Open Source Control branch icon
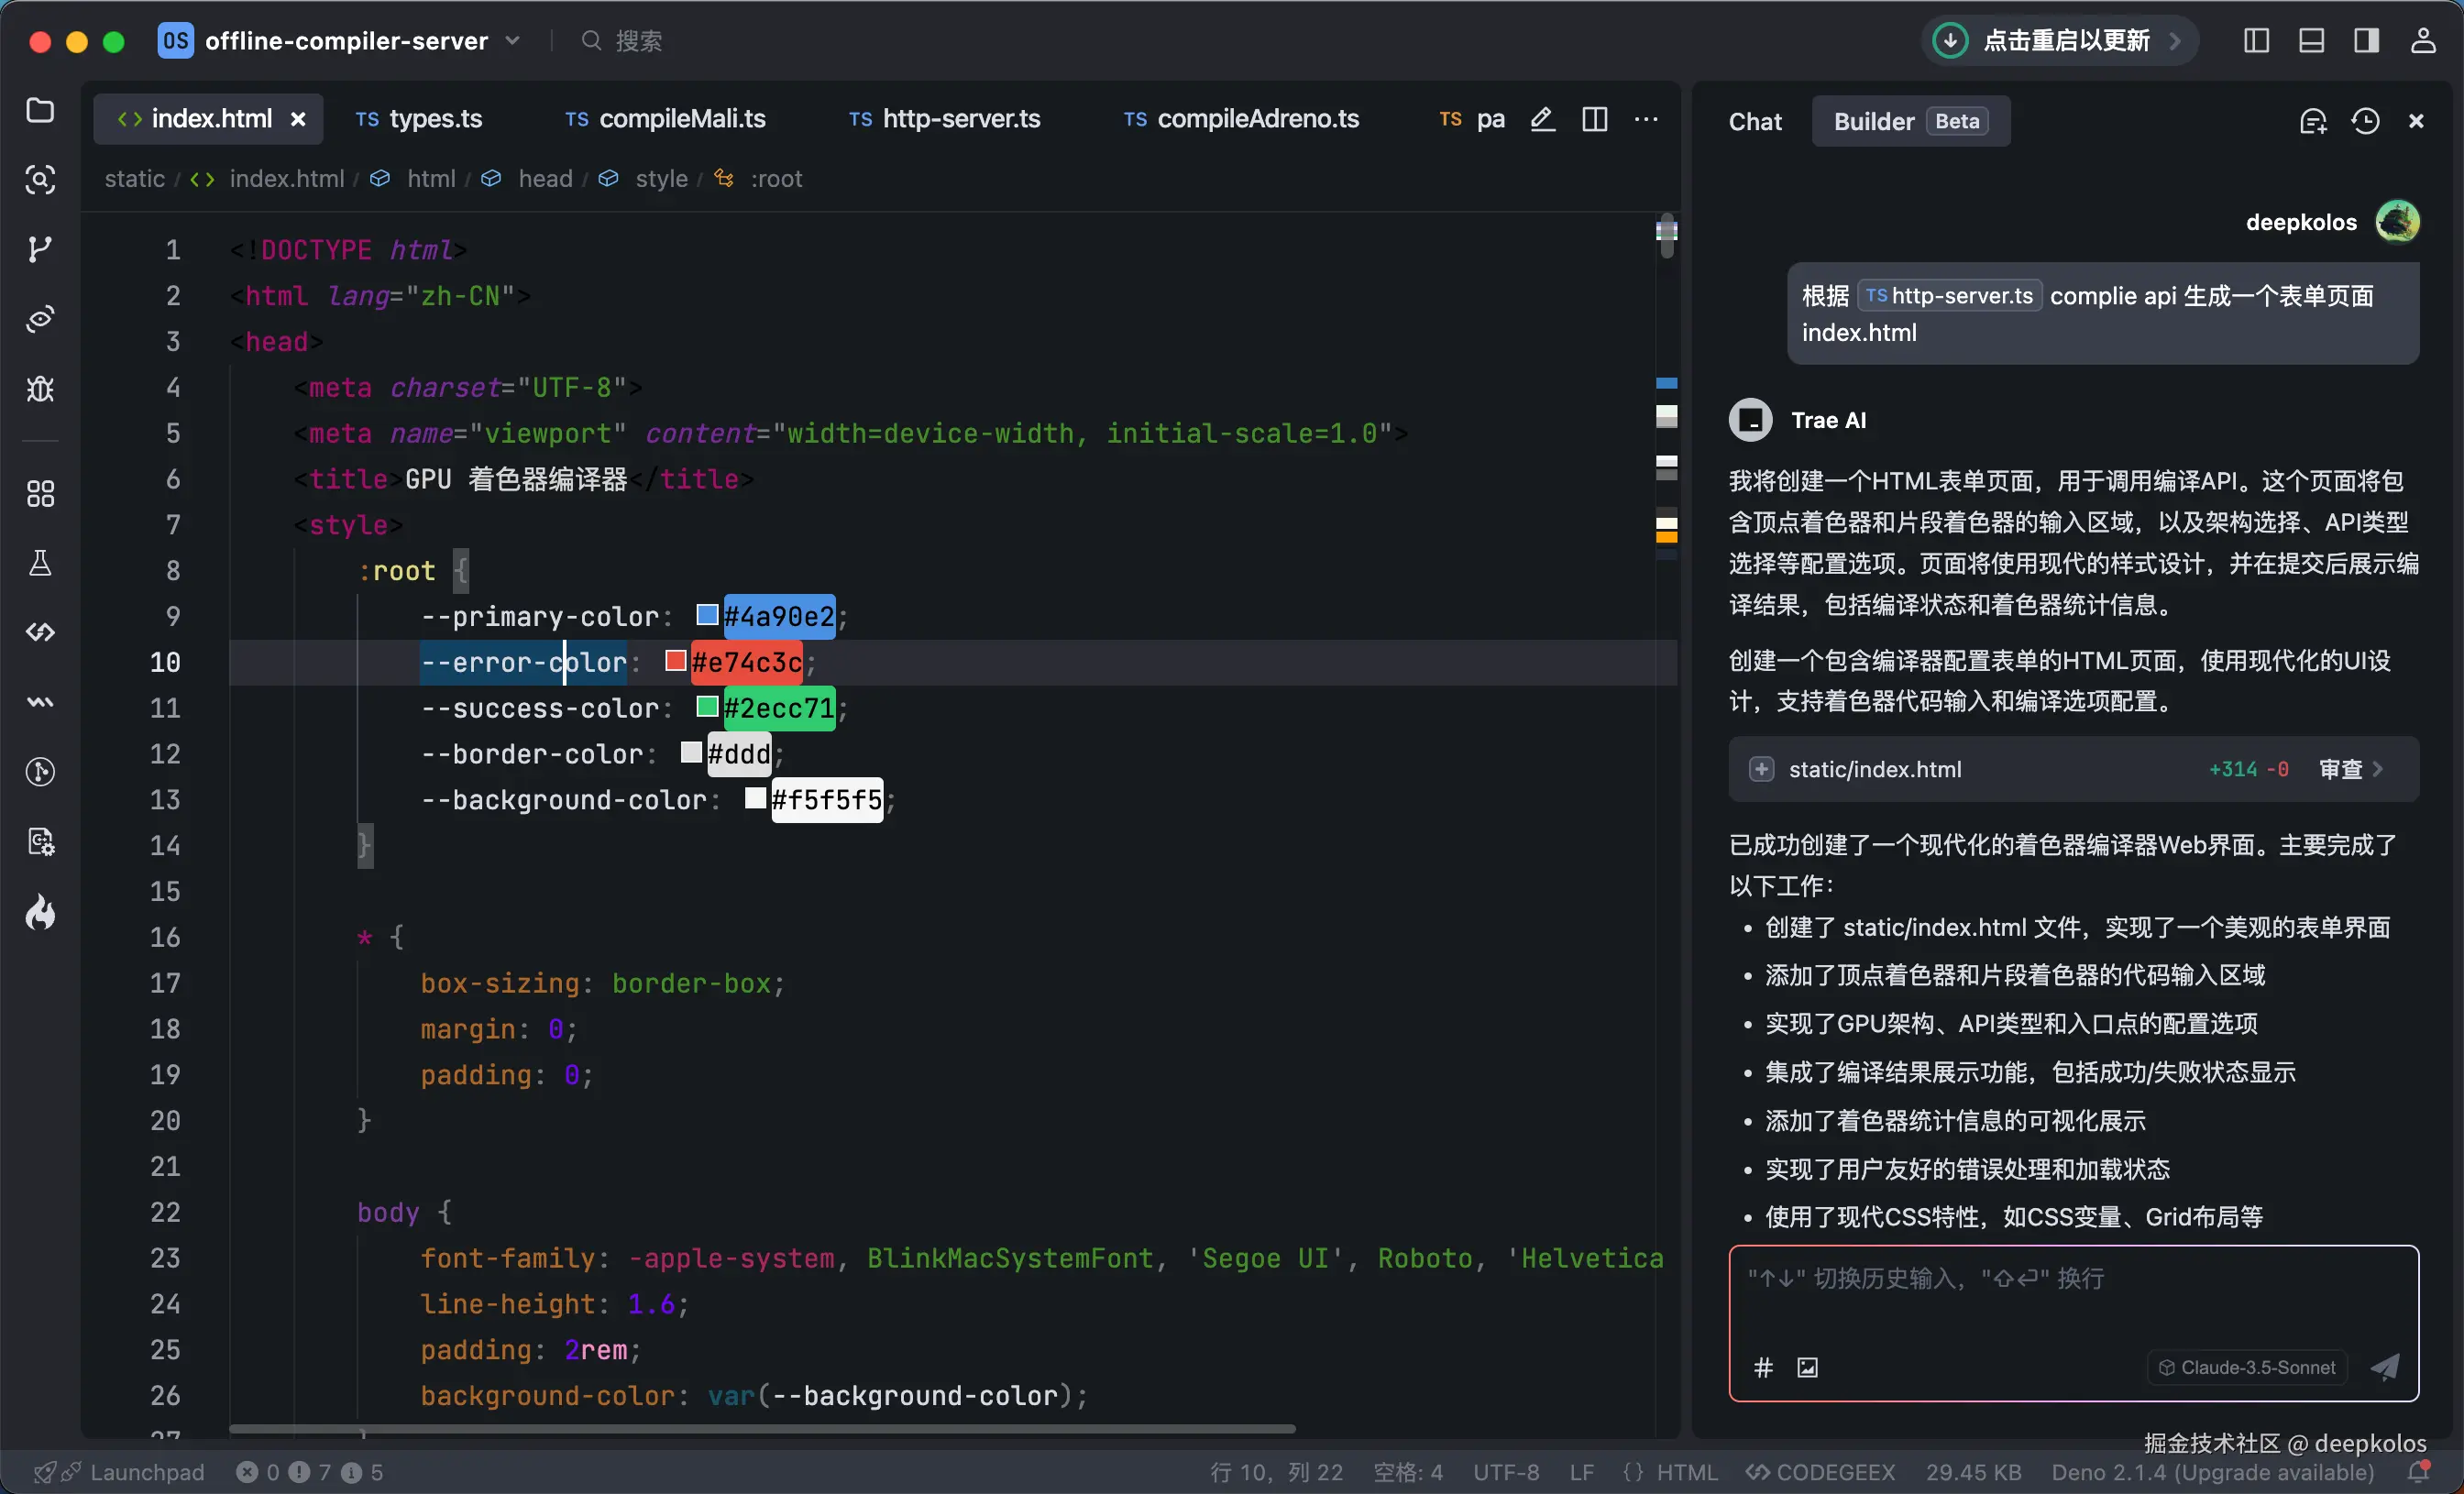Viewport: 2464px width, 1494px height. tap(40, 249)
